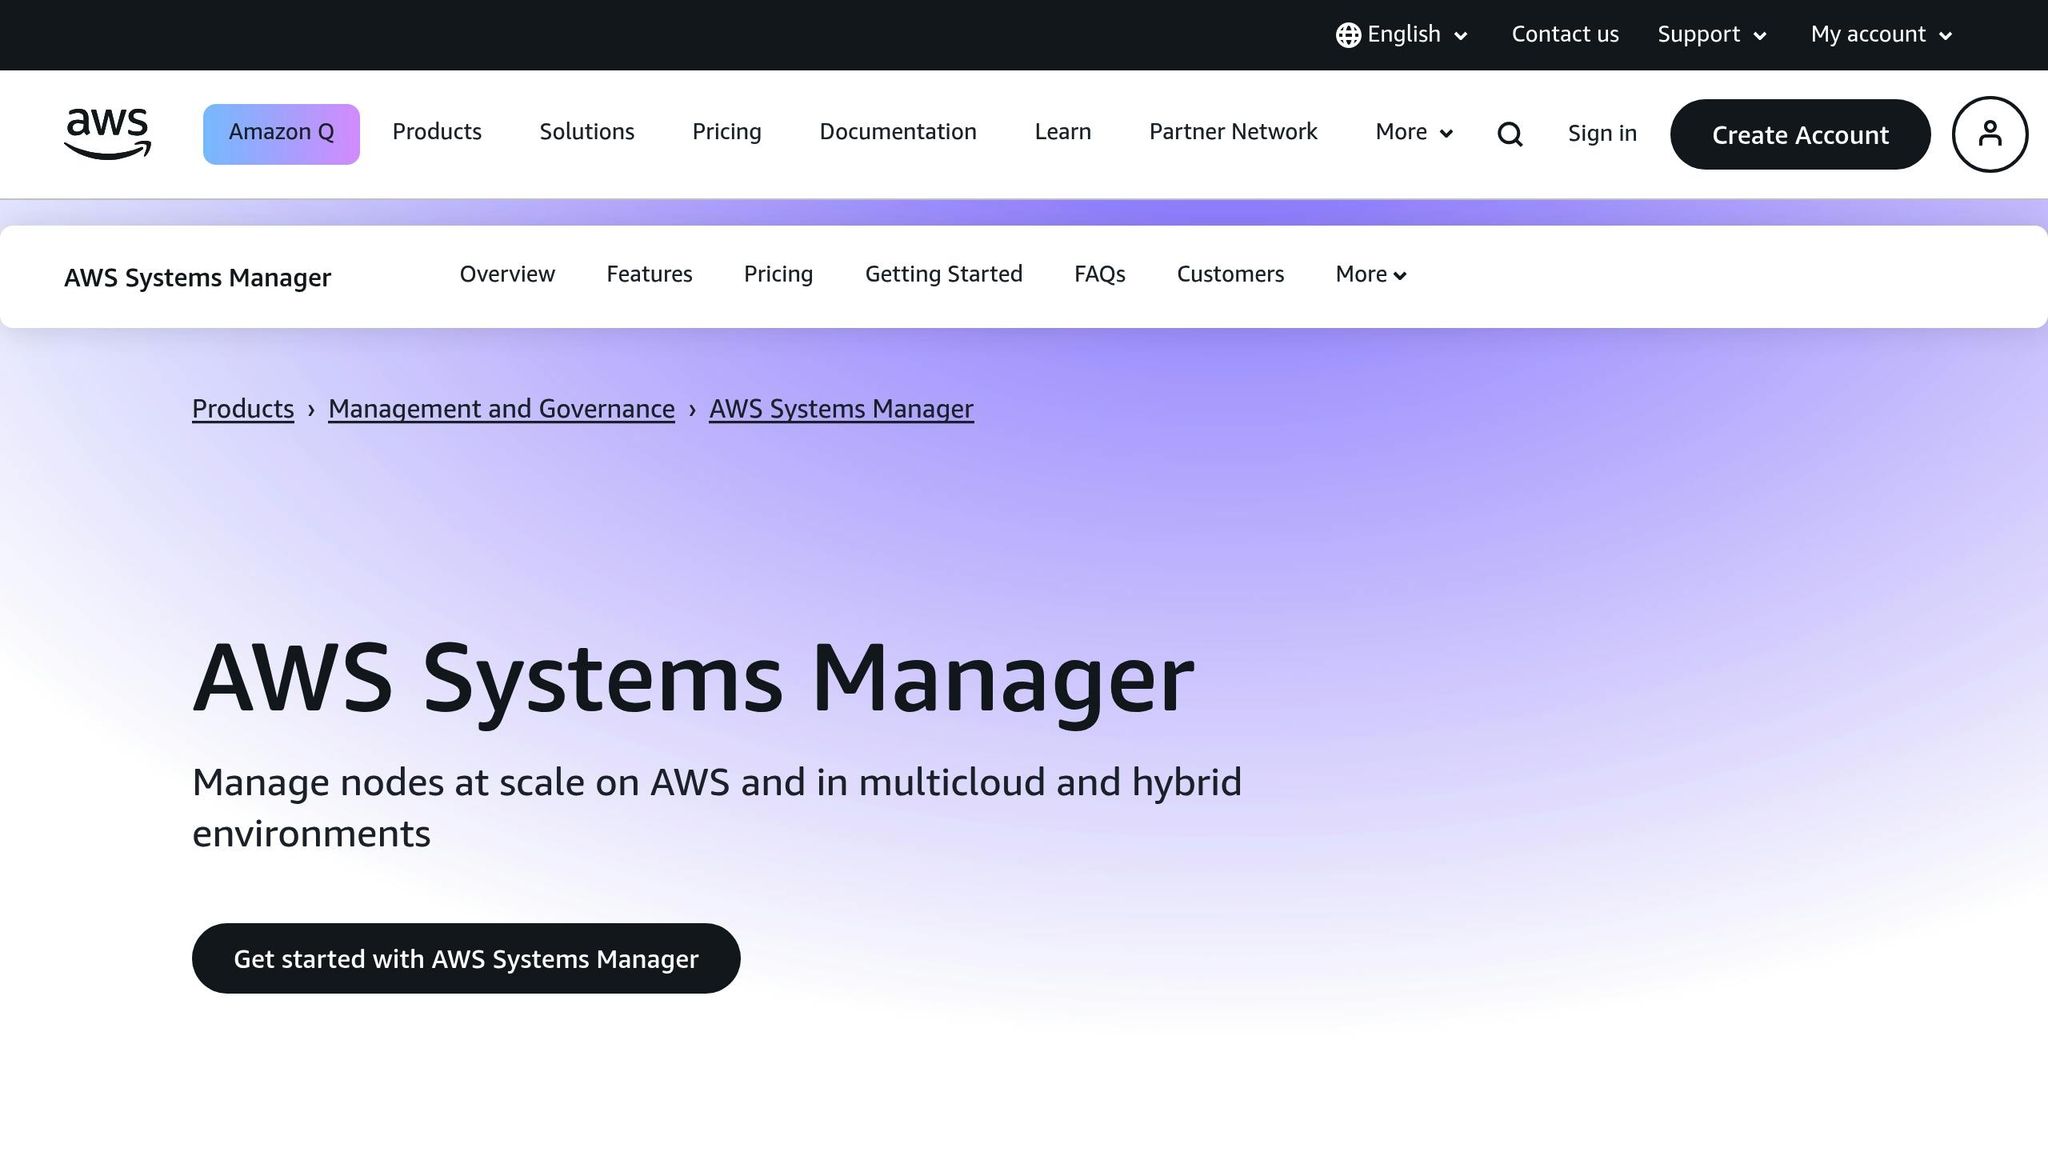This screenshot has width=2048, height=1152.
Task: Click AWS Systems Manager breadcrumb link
Action: 841,409
